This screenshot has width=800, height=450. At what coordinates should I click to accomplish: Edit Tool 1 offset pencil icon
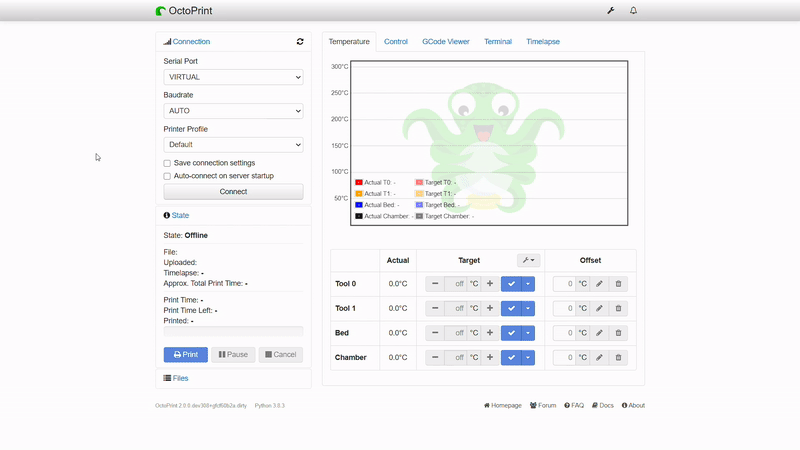coord(599,308)
